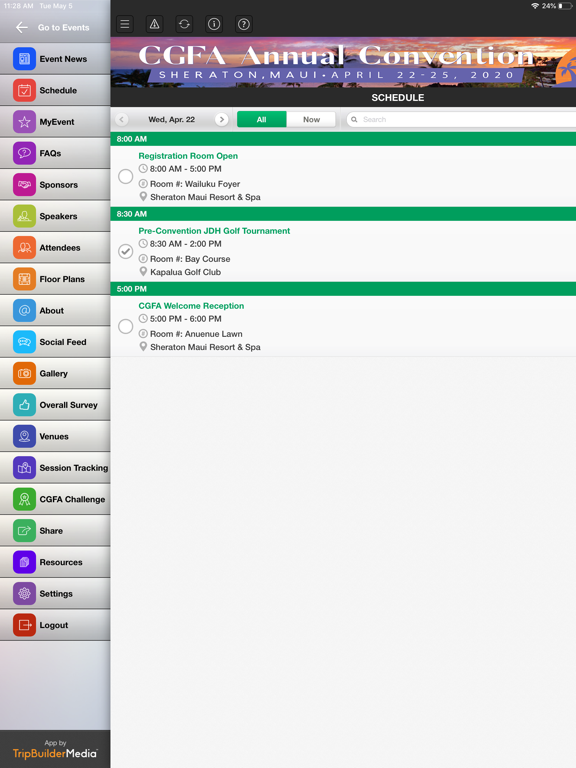Tap the battery status indicator
The image size is (576, 768).
[x=565, y=6]
